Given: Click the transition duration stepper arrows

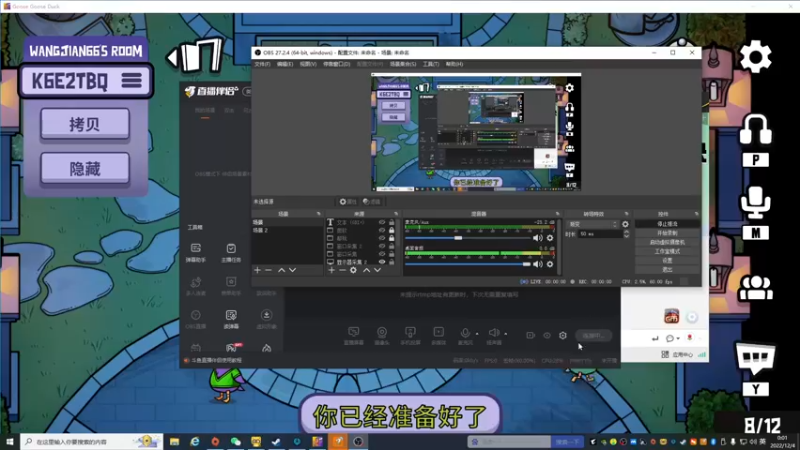Looking at the screenshot, I should tap(627, 234).
